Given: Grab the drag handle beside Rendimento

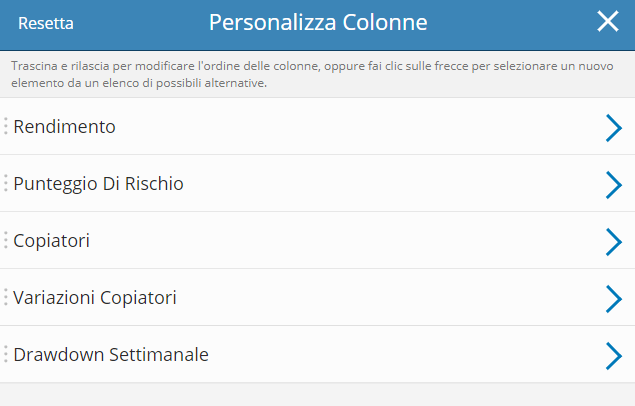Looking at the screenshot, I should tap(6, 126).
